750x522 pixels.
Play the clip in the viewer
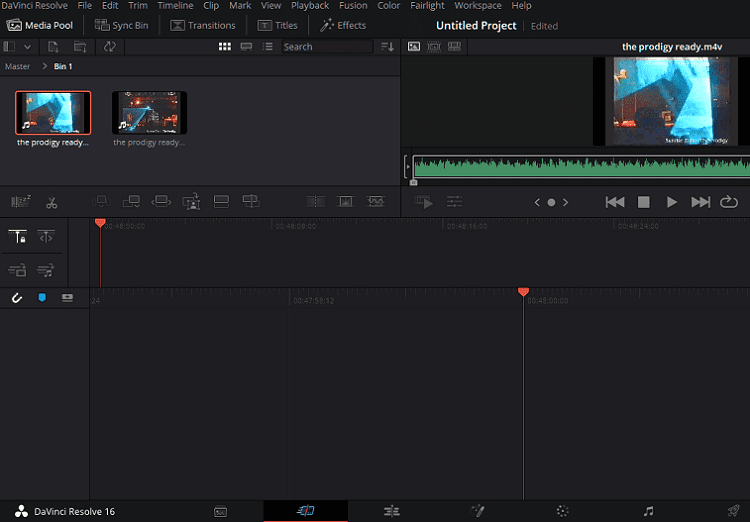coord(672,202)
